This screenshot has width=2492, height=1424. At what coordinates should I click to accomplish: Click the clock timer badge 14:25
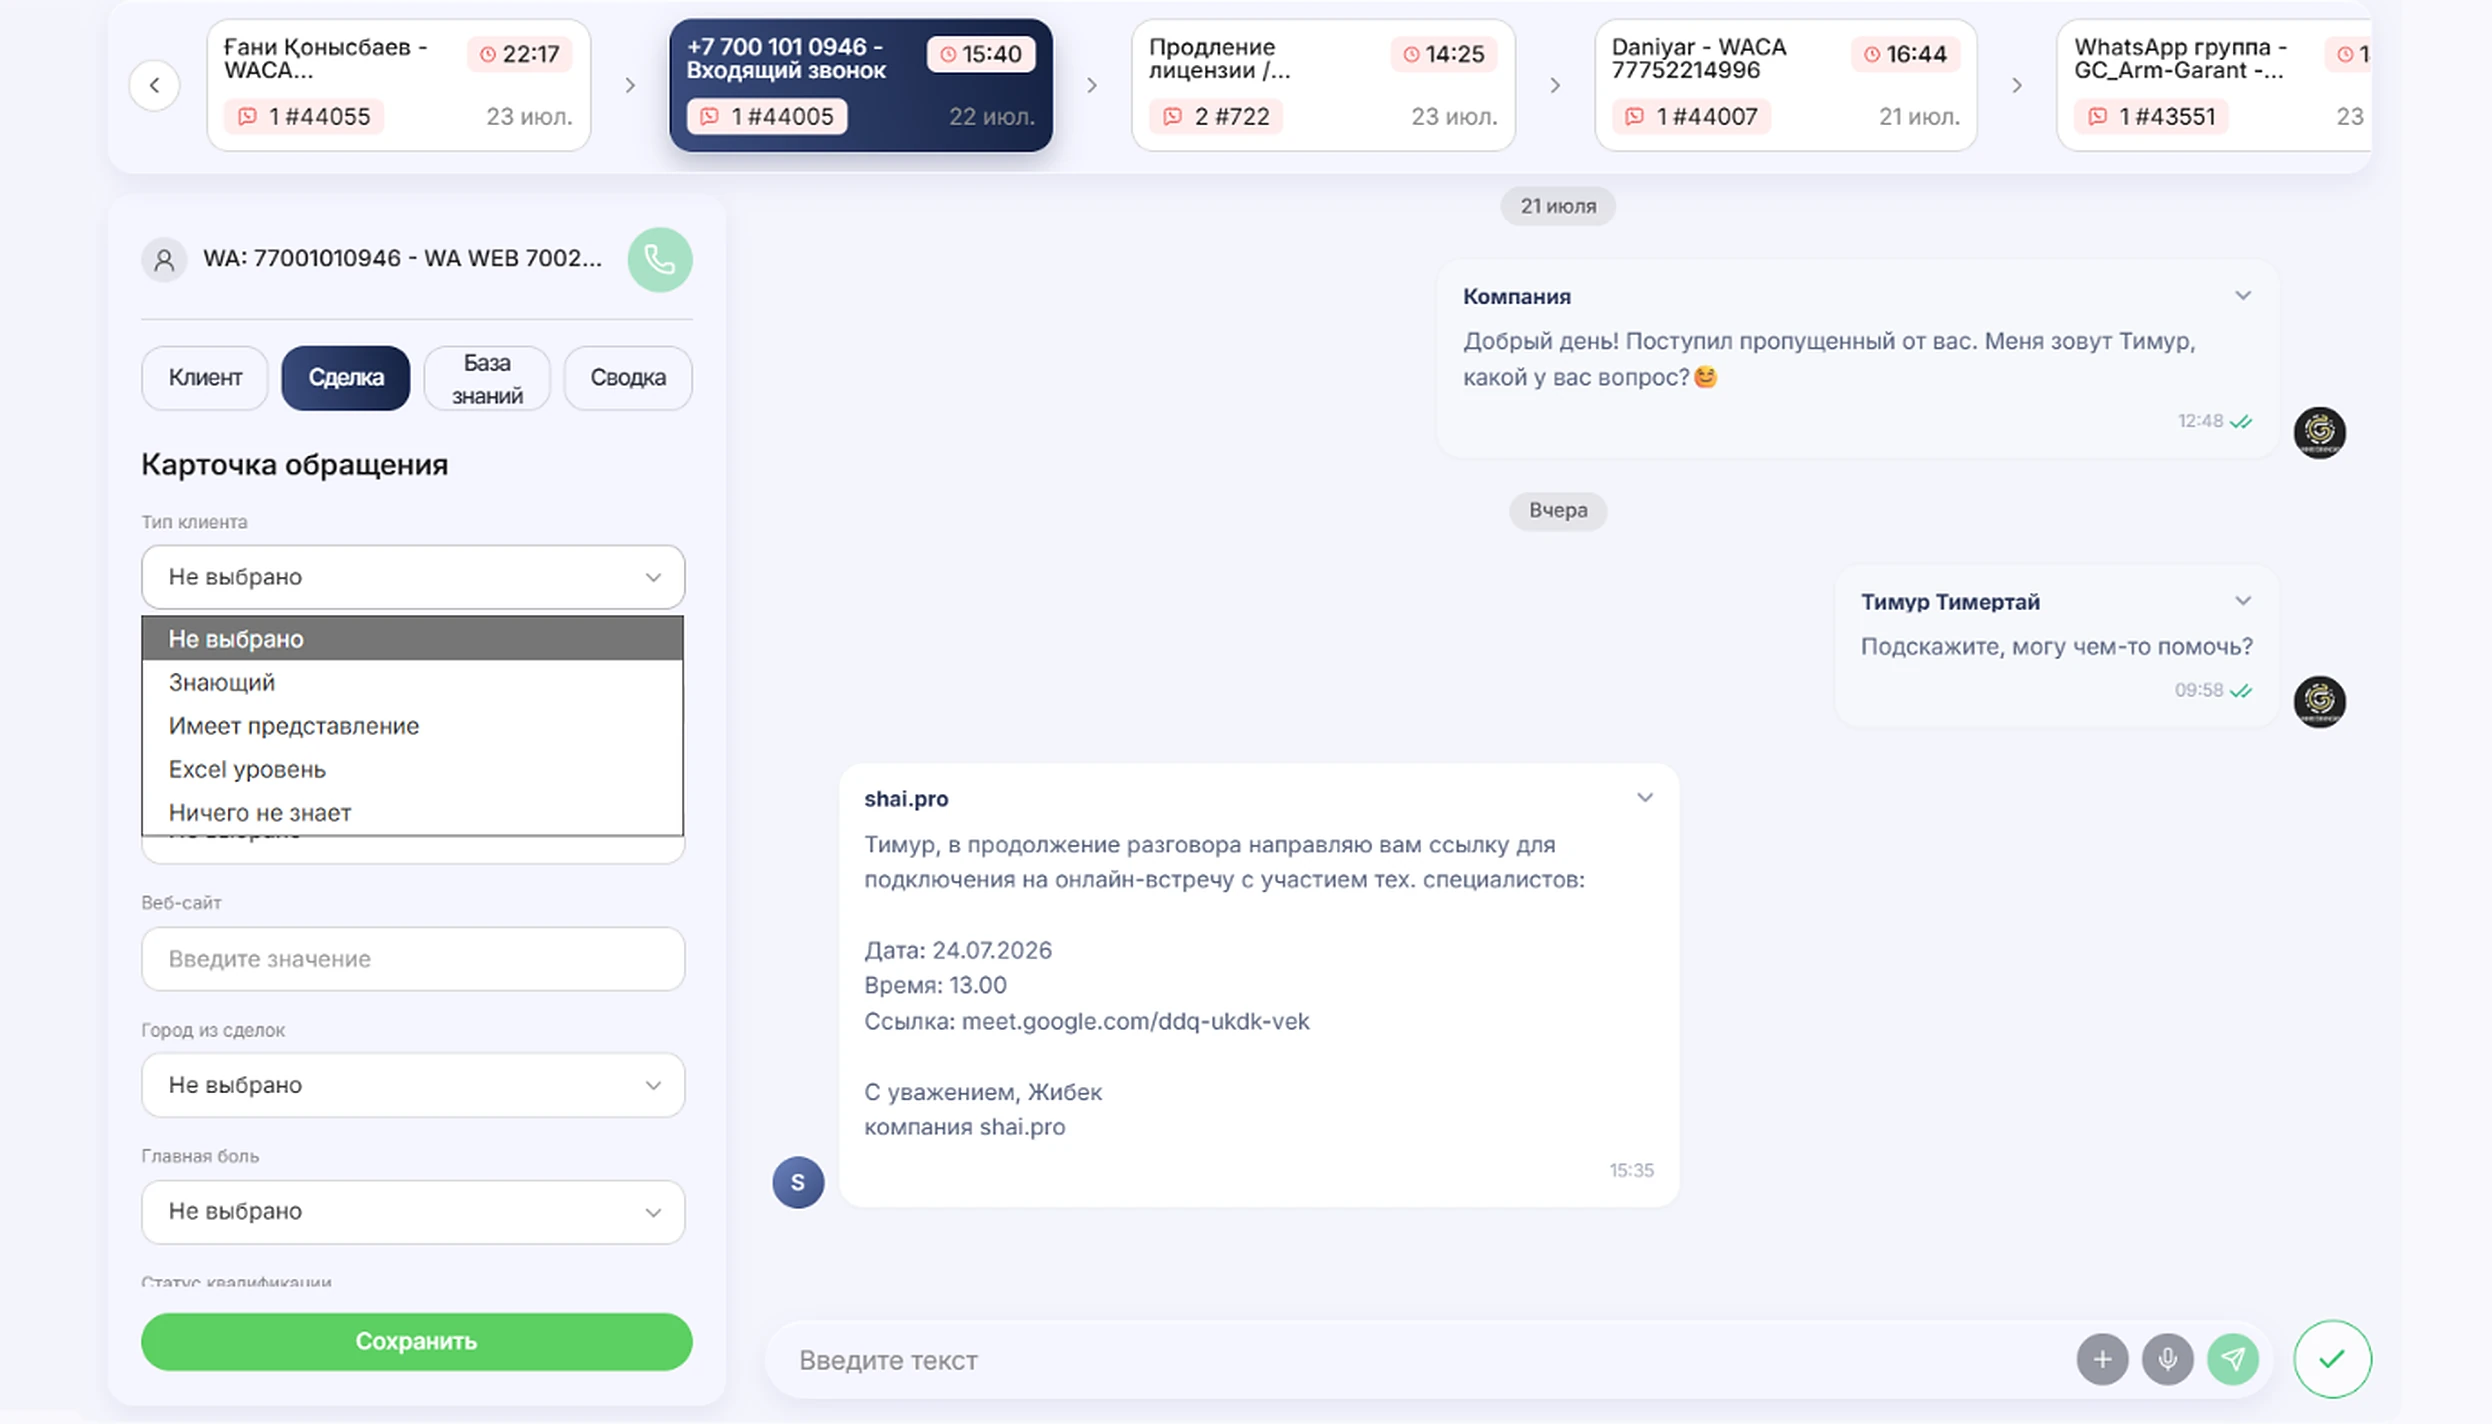pyautogui.click(x=1443, y=54)
